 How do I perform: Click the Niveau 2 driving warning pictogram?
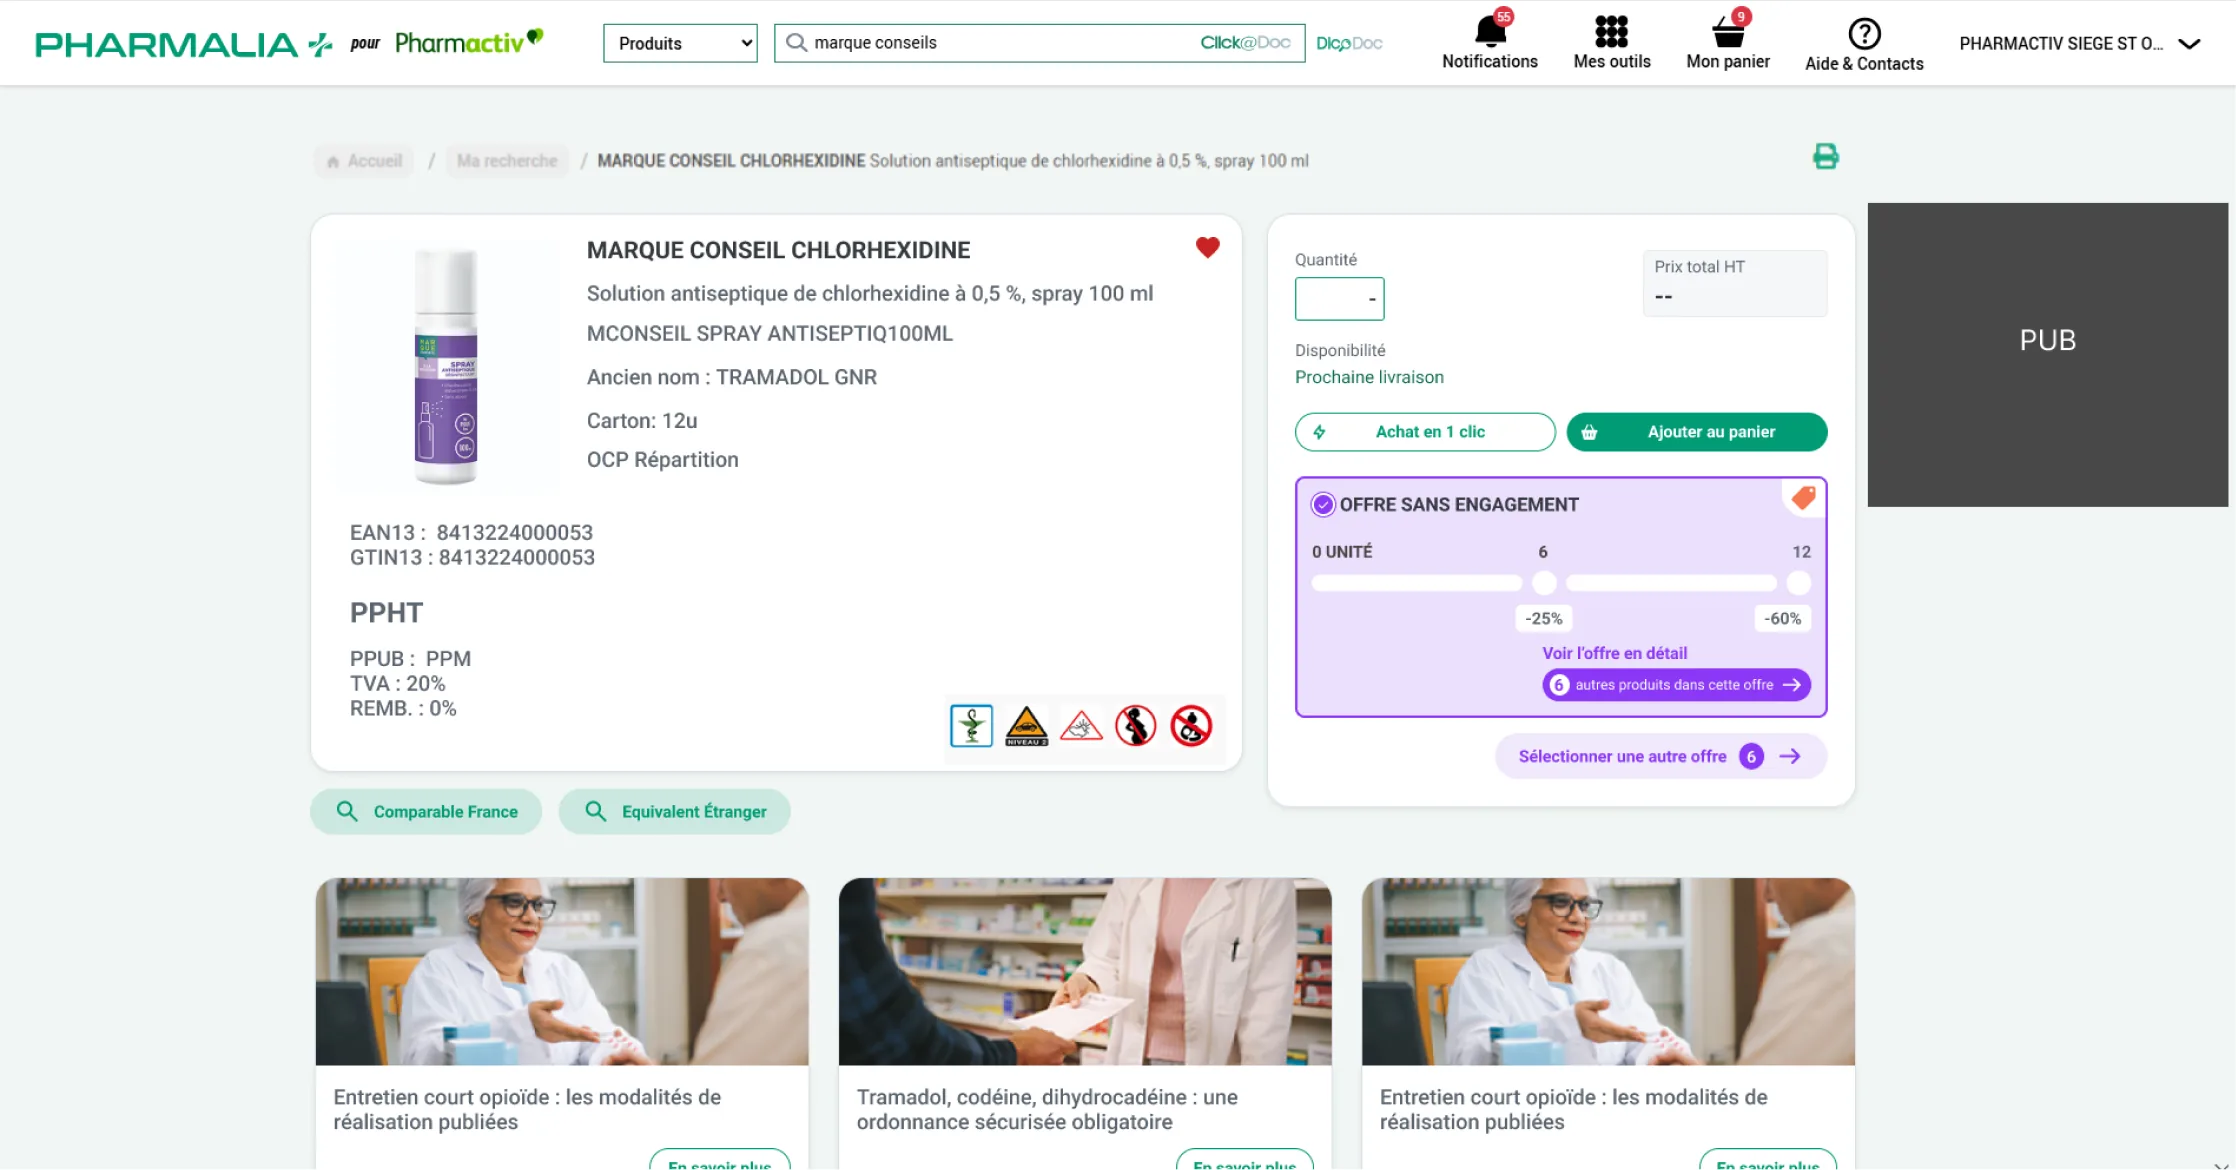(x=1026, y=726)
